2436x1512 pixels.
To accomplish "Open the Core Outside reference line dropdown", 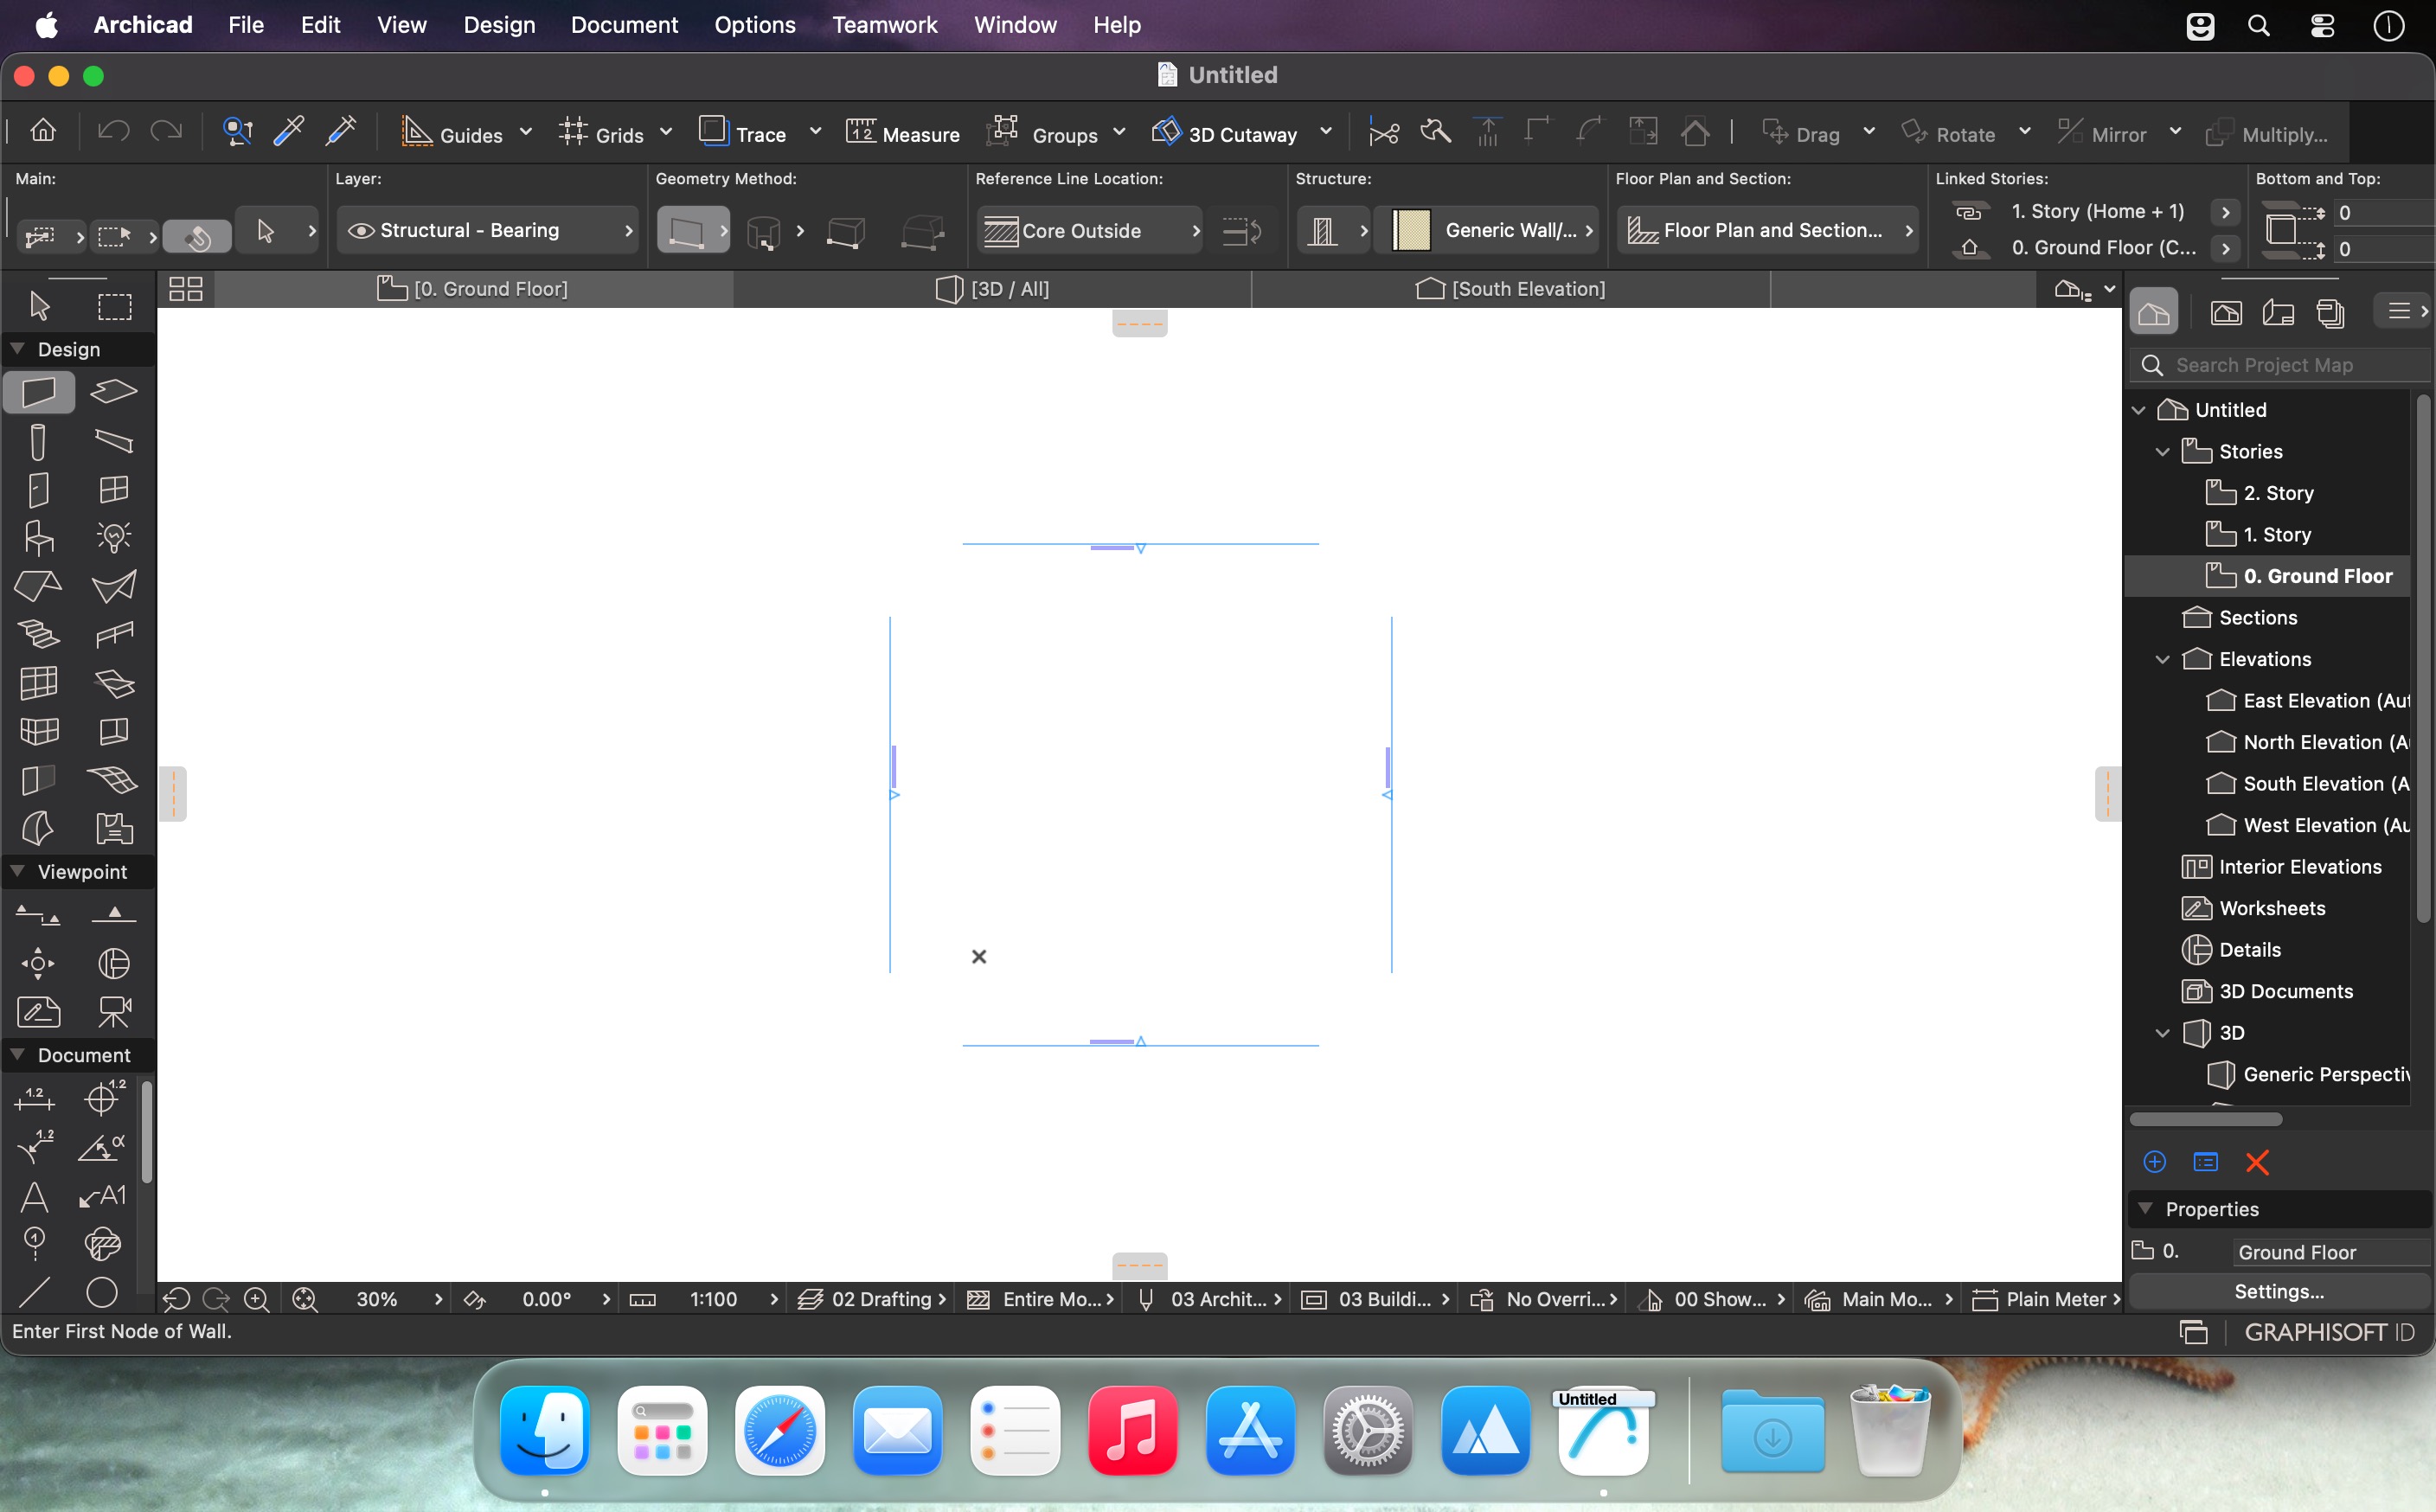I will [x=1090, y=231].
